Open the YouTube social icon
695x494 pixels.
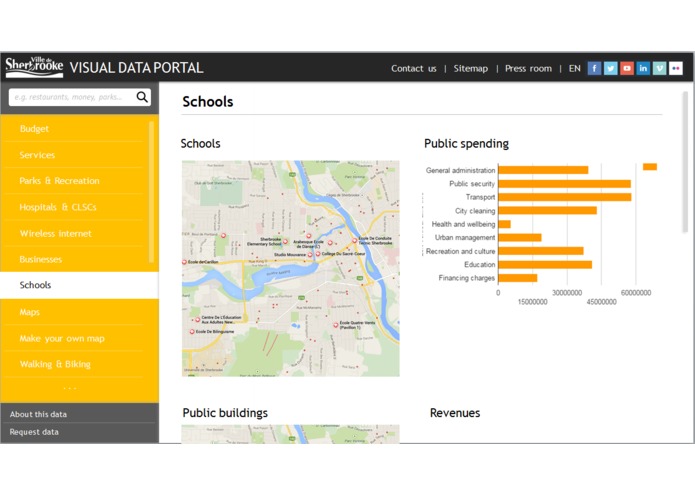tap(627, 68)
